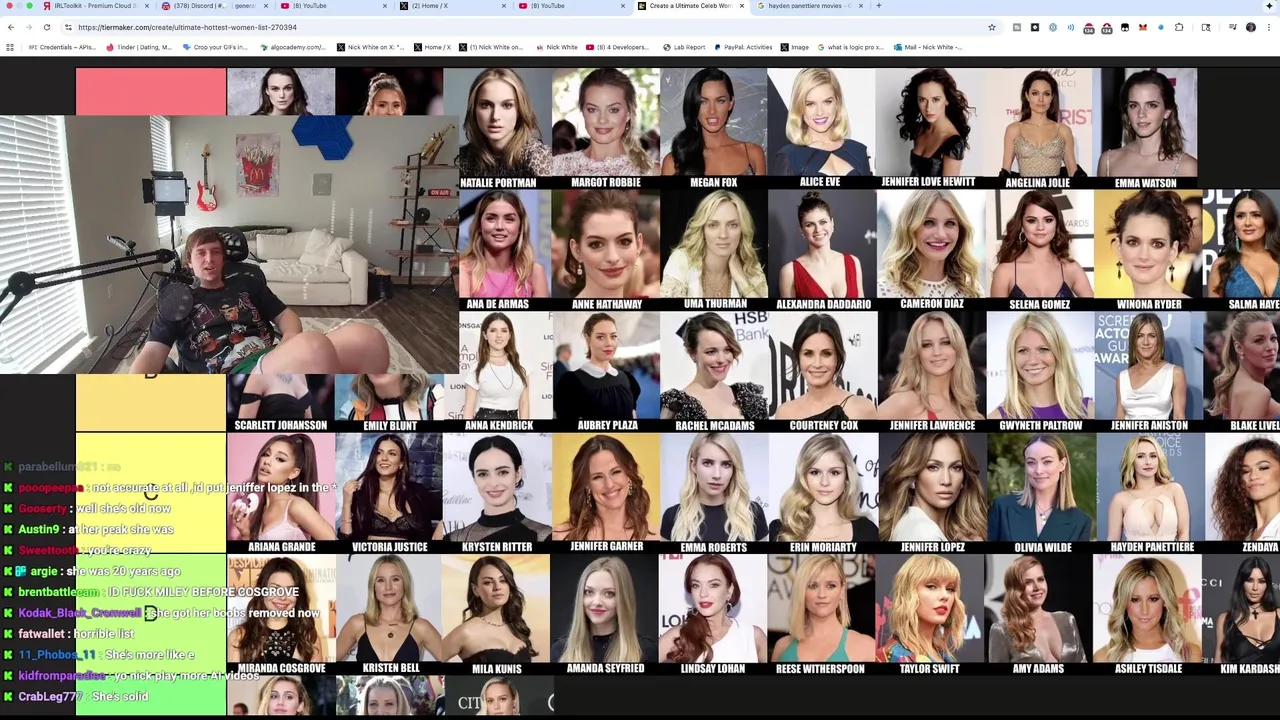This screenshot has height=720, width=1280.
Task: Open Chrome's three-dot menu
Action: point(1268,27)
